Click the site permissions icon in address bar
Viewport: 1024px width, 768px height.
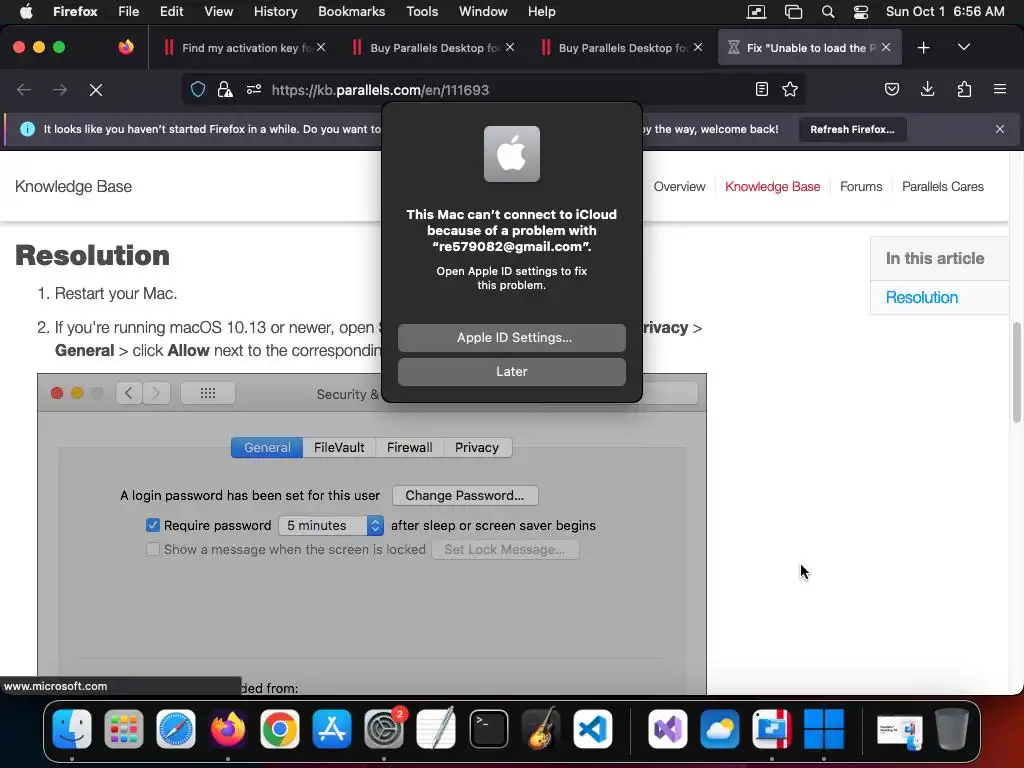254,89
